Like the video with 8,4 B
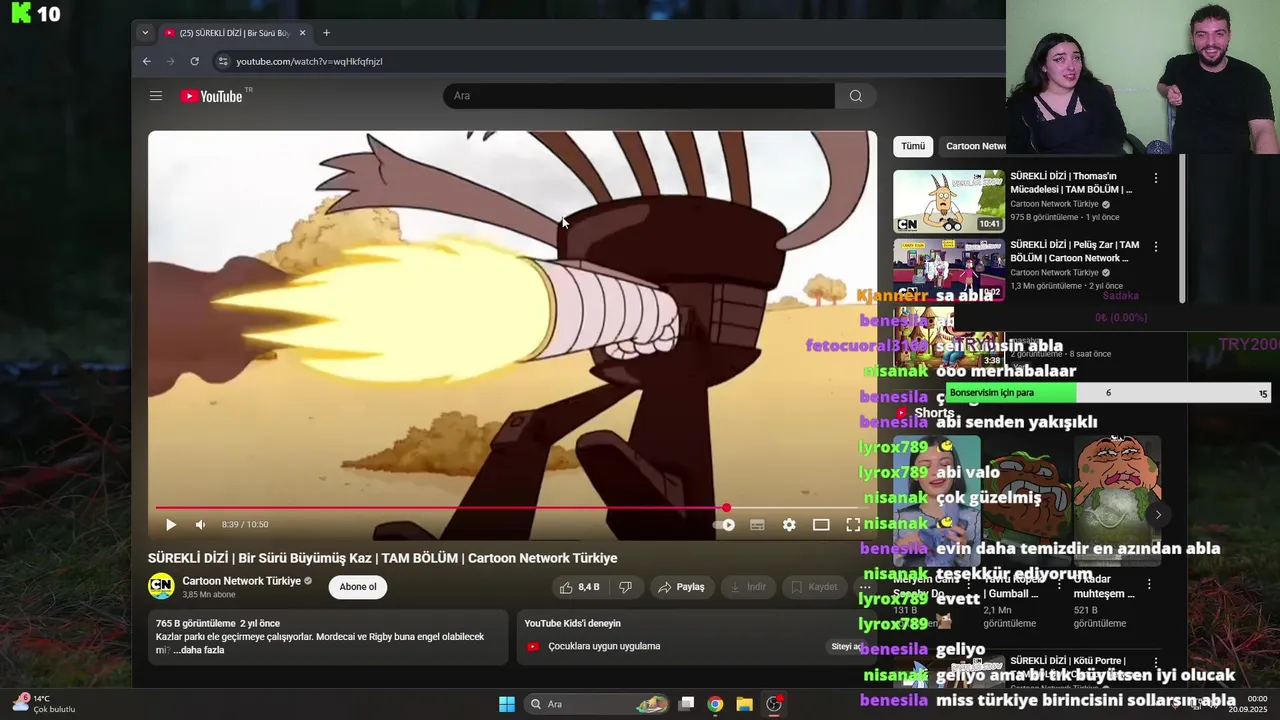The height and width of the screenshot is (720, 1280). click(579, 587)
